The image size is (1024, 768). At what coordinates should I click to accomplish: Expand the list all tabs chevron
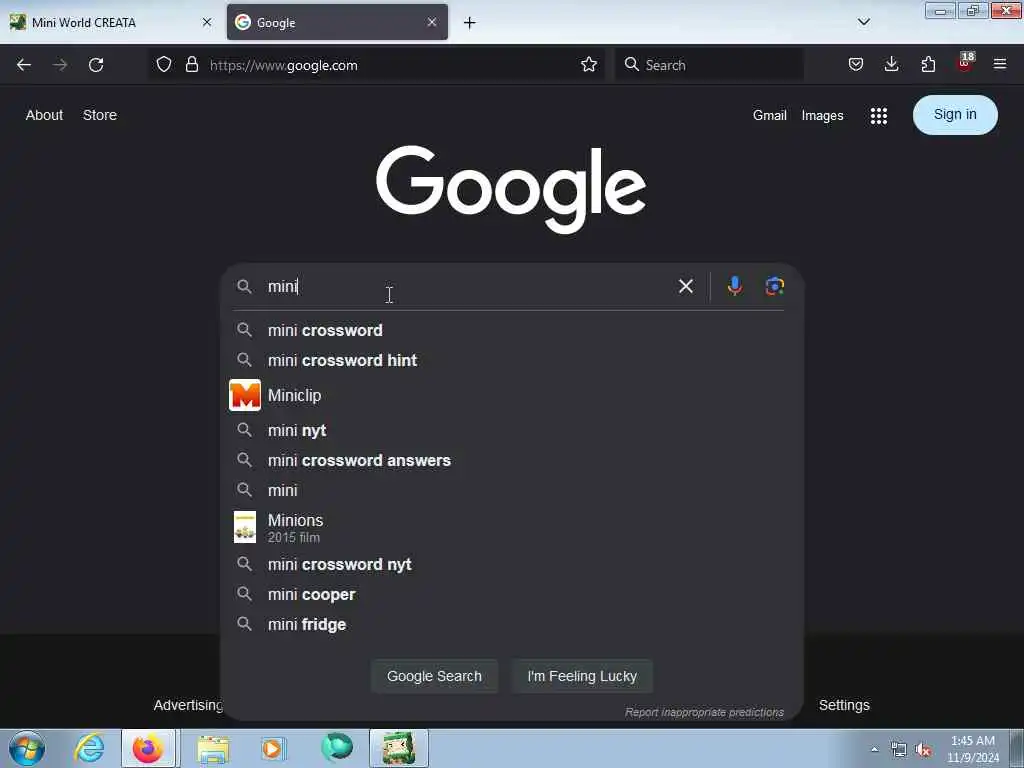click(x=863, y=22)
